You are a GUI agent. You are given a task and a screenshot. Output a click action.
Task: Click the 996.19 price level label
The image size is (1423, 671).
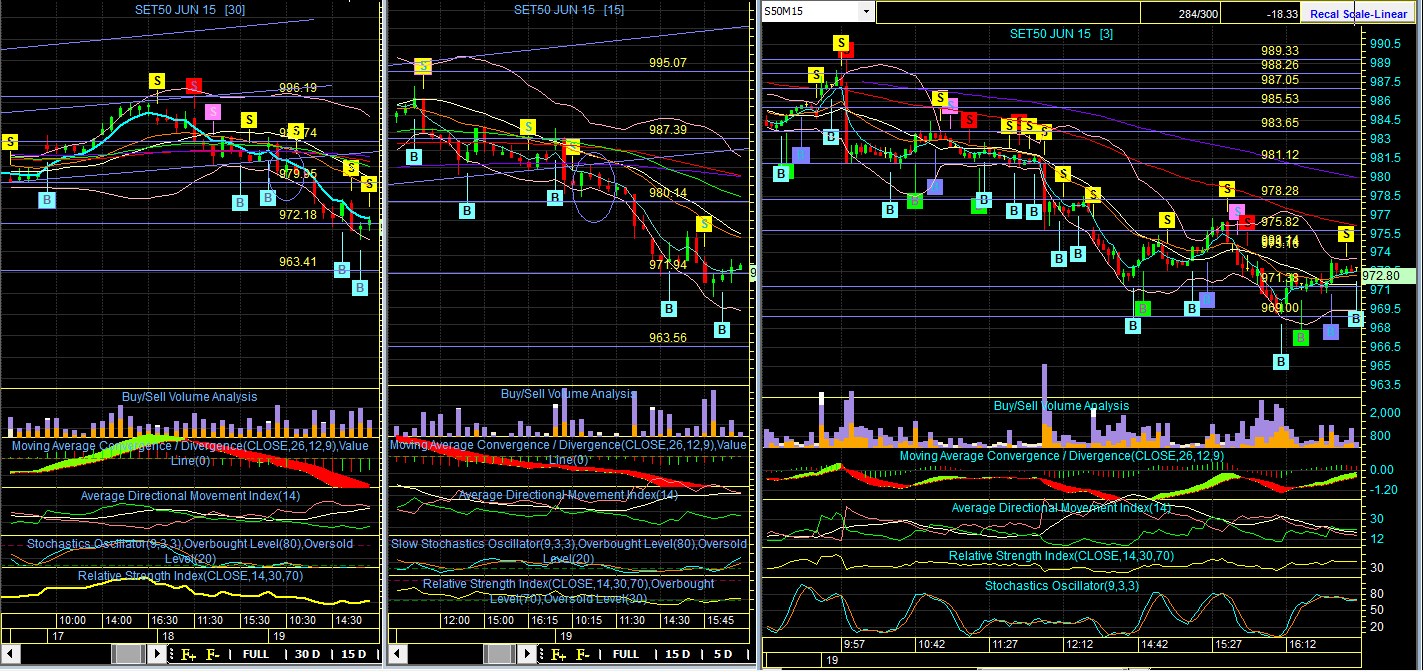point(298,88)
